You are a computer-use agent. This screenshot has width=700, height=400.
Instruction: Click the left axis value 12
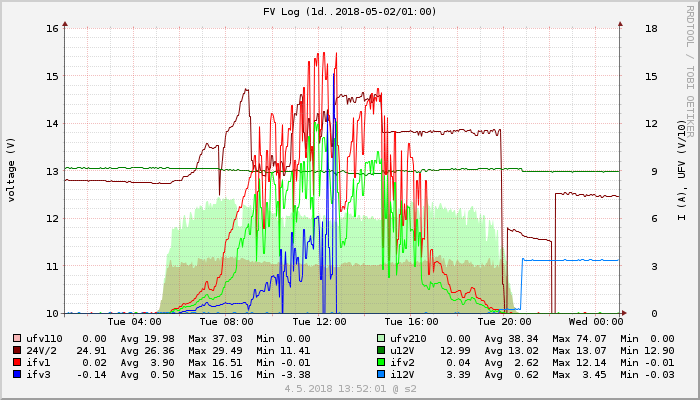click(52, 219)
